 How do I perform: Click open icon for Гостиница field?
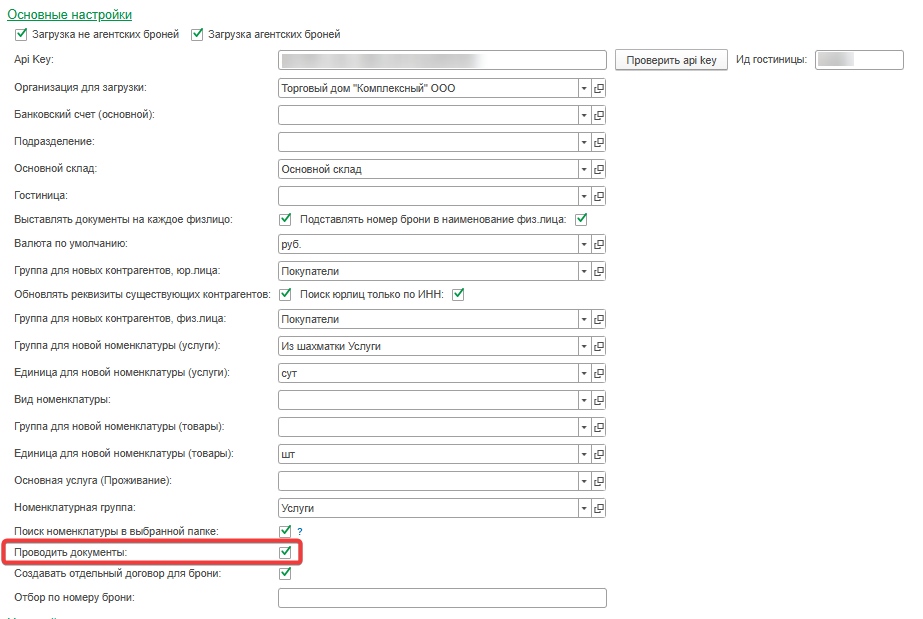pos(600,196)
